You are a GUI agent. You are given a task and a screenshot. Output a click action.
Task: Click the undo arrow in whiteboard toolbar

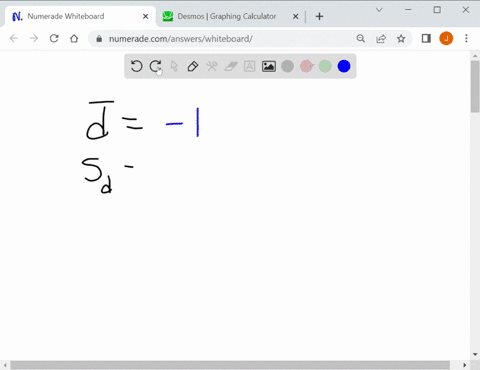point(136,66)
